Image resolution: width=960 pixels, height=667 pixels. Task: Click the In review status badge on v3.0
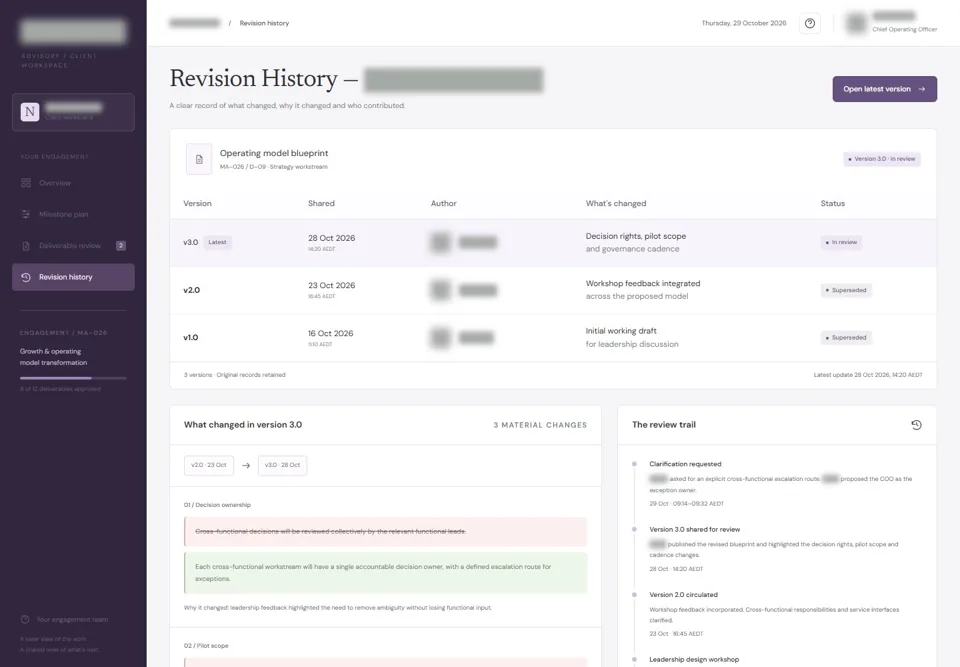point(841,242)
